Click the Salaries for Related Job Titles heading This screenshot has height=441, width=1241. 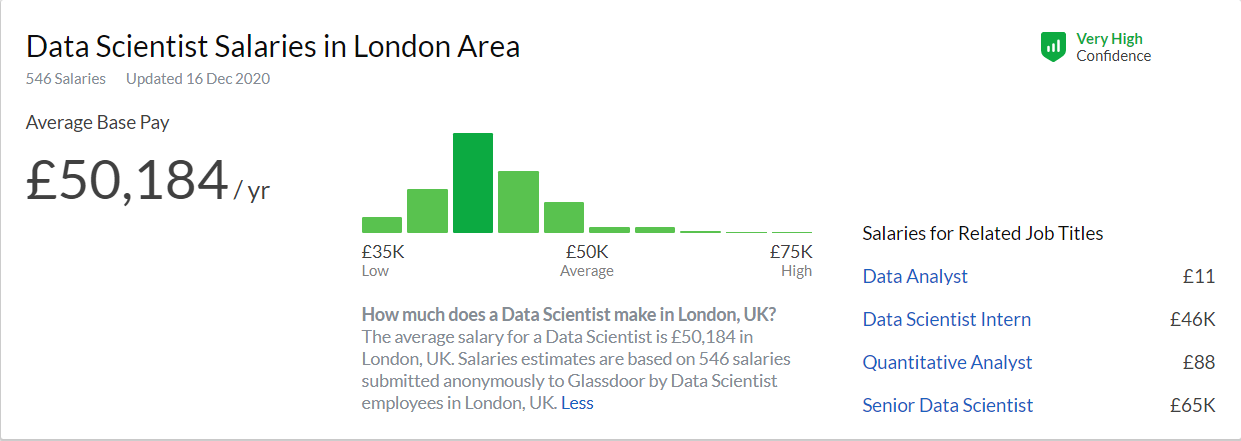pos(983,233)
